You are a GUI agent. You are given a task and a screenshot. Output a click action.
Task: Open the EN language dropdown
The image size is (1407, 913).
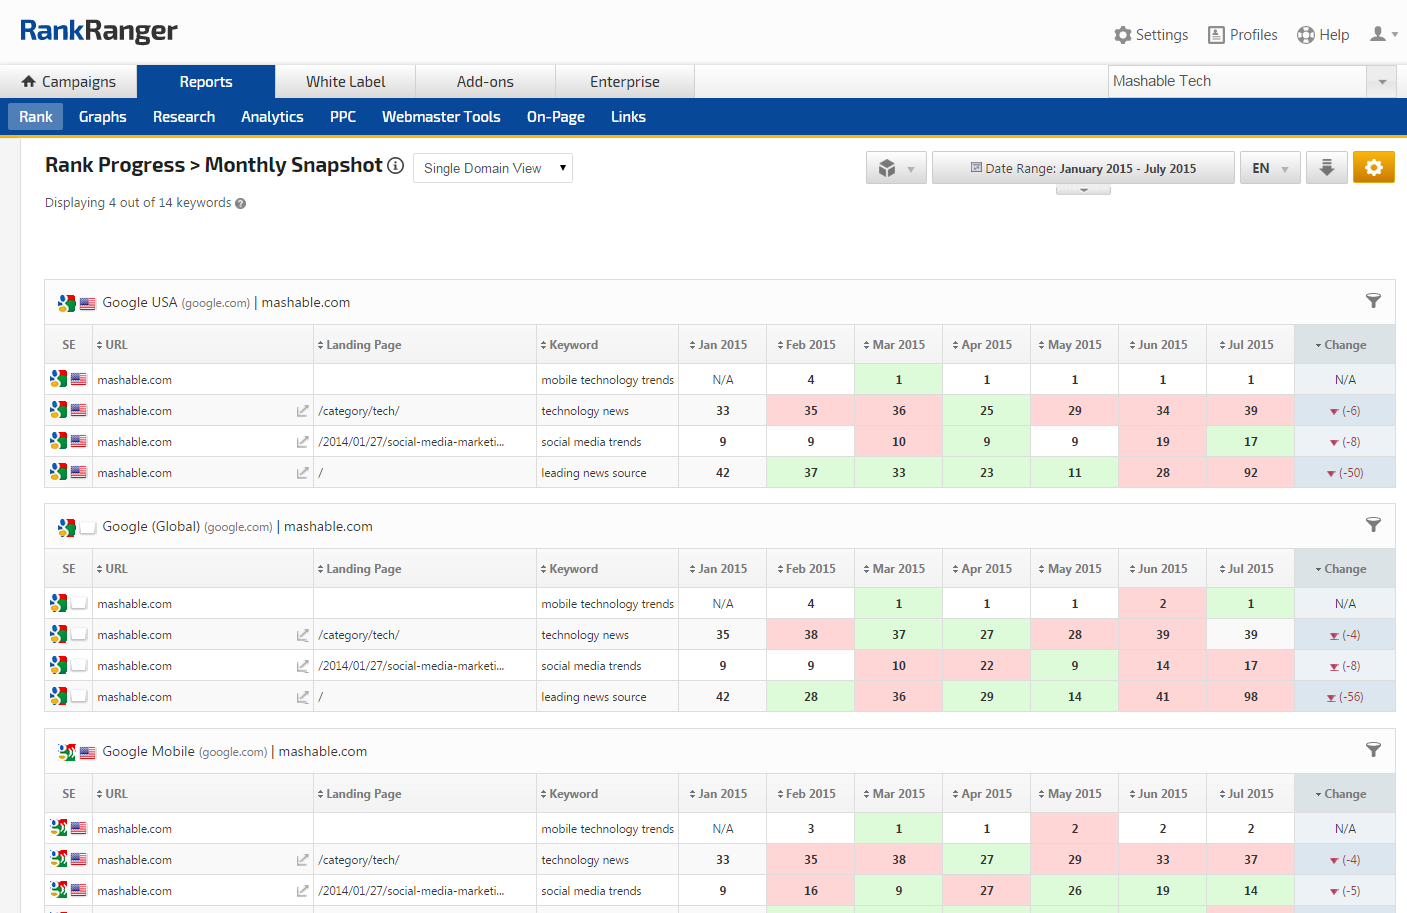(x=1270, y=168)
